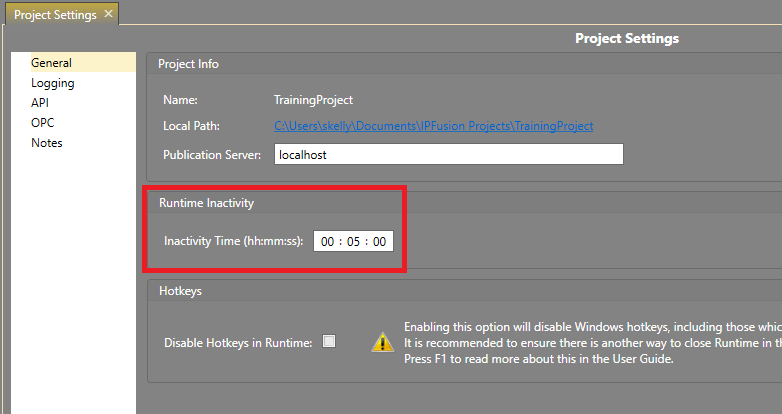Open the TrainingProject local path link
Viewport: 782px width, 414px height.
coord(434,126)
